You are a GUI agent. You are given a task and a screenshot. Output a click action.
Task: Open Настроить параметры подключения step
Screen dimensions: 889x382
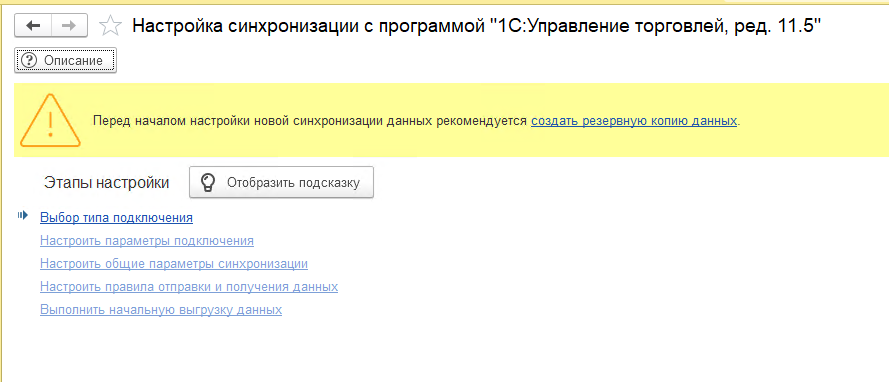click(x=147, y=240)
